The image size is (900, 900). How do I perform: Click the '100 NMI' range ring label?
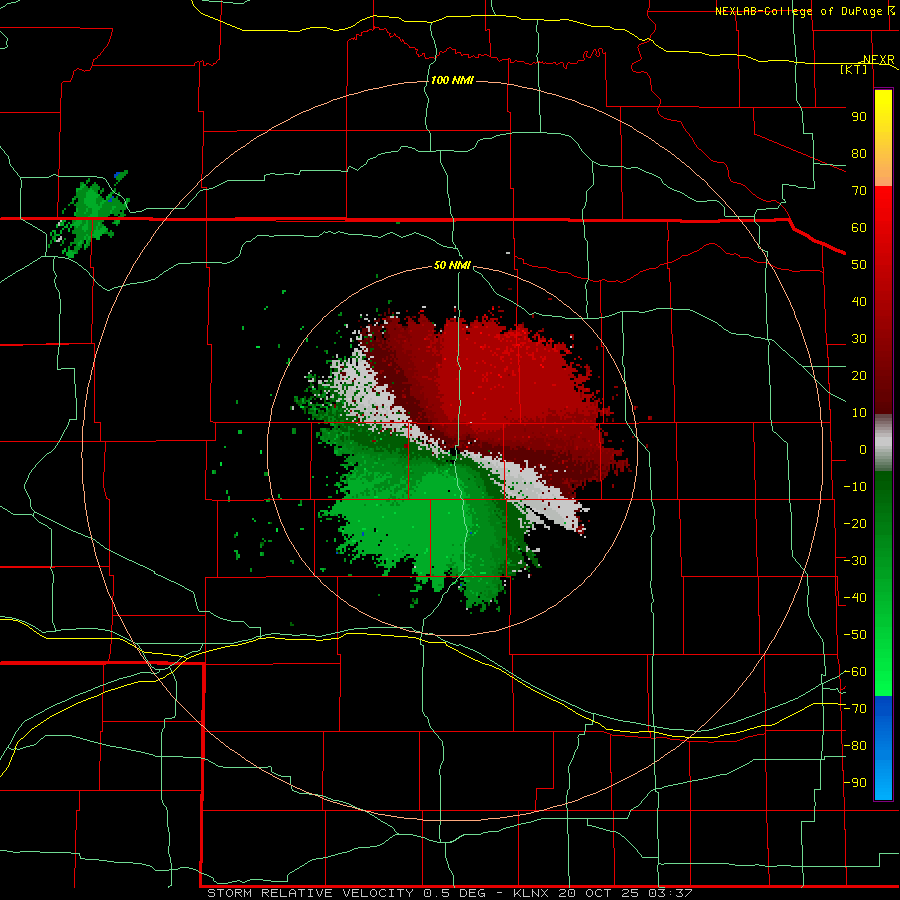(452, 80)
